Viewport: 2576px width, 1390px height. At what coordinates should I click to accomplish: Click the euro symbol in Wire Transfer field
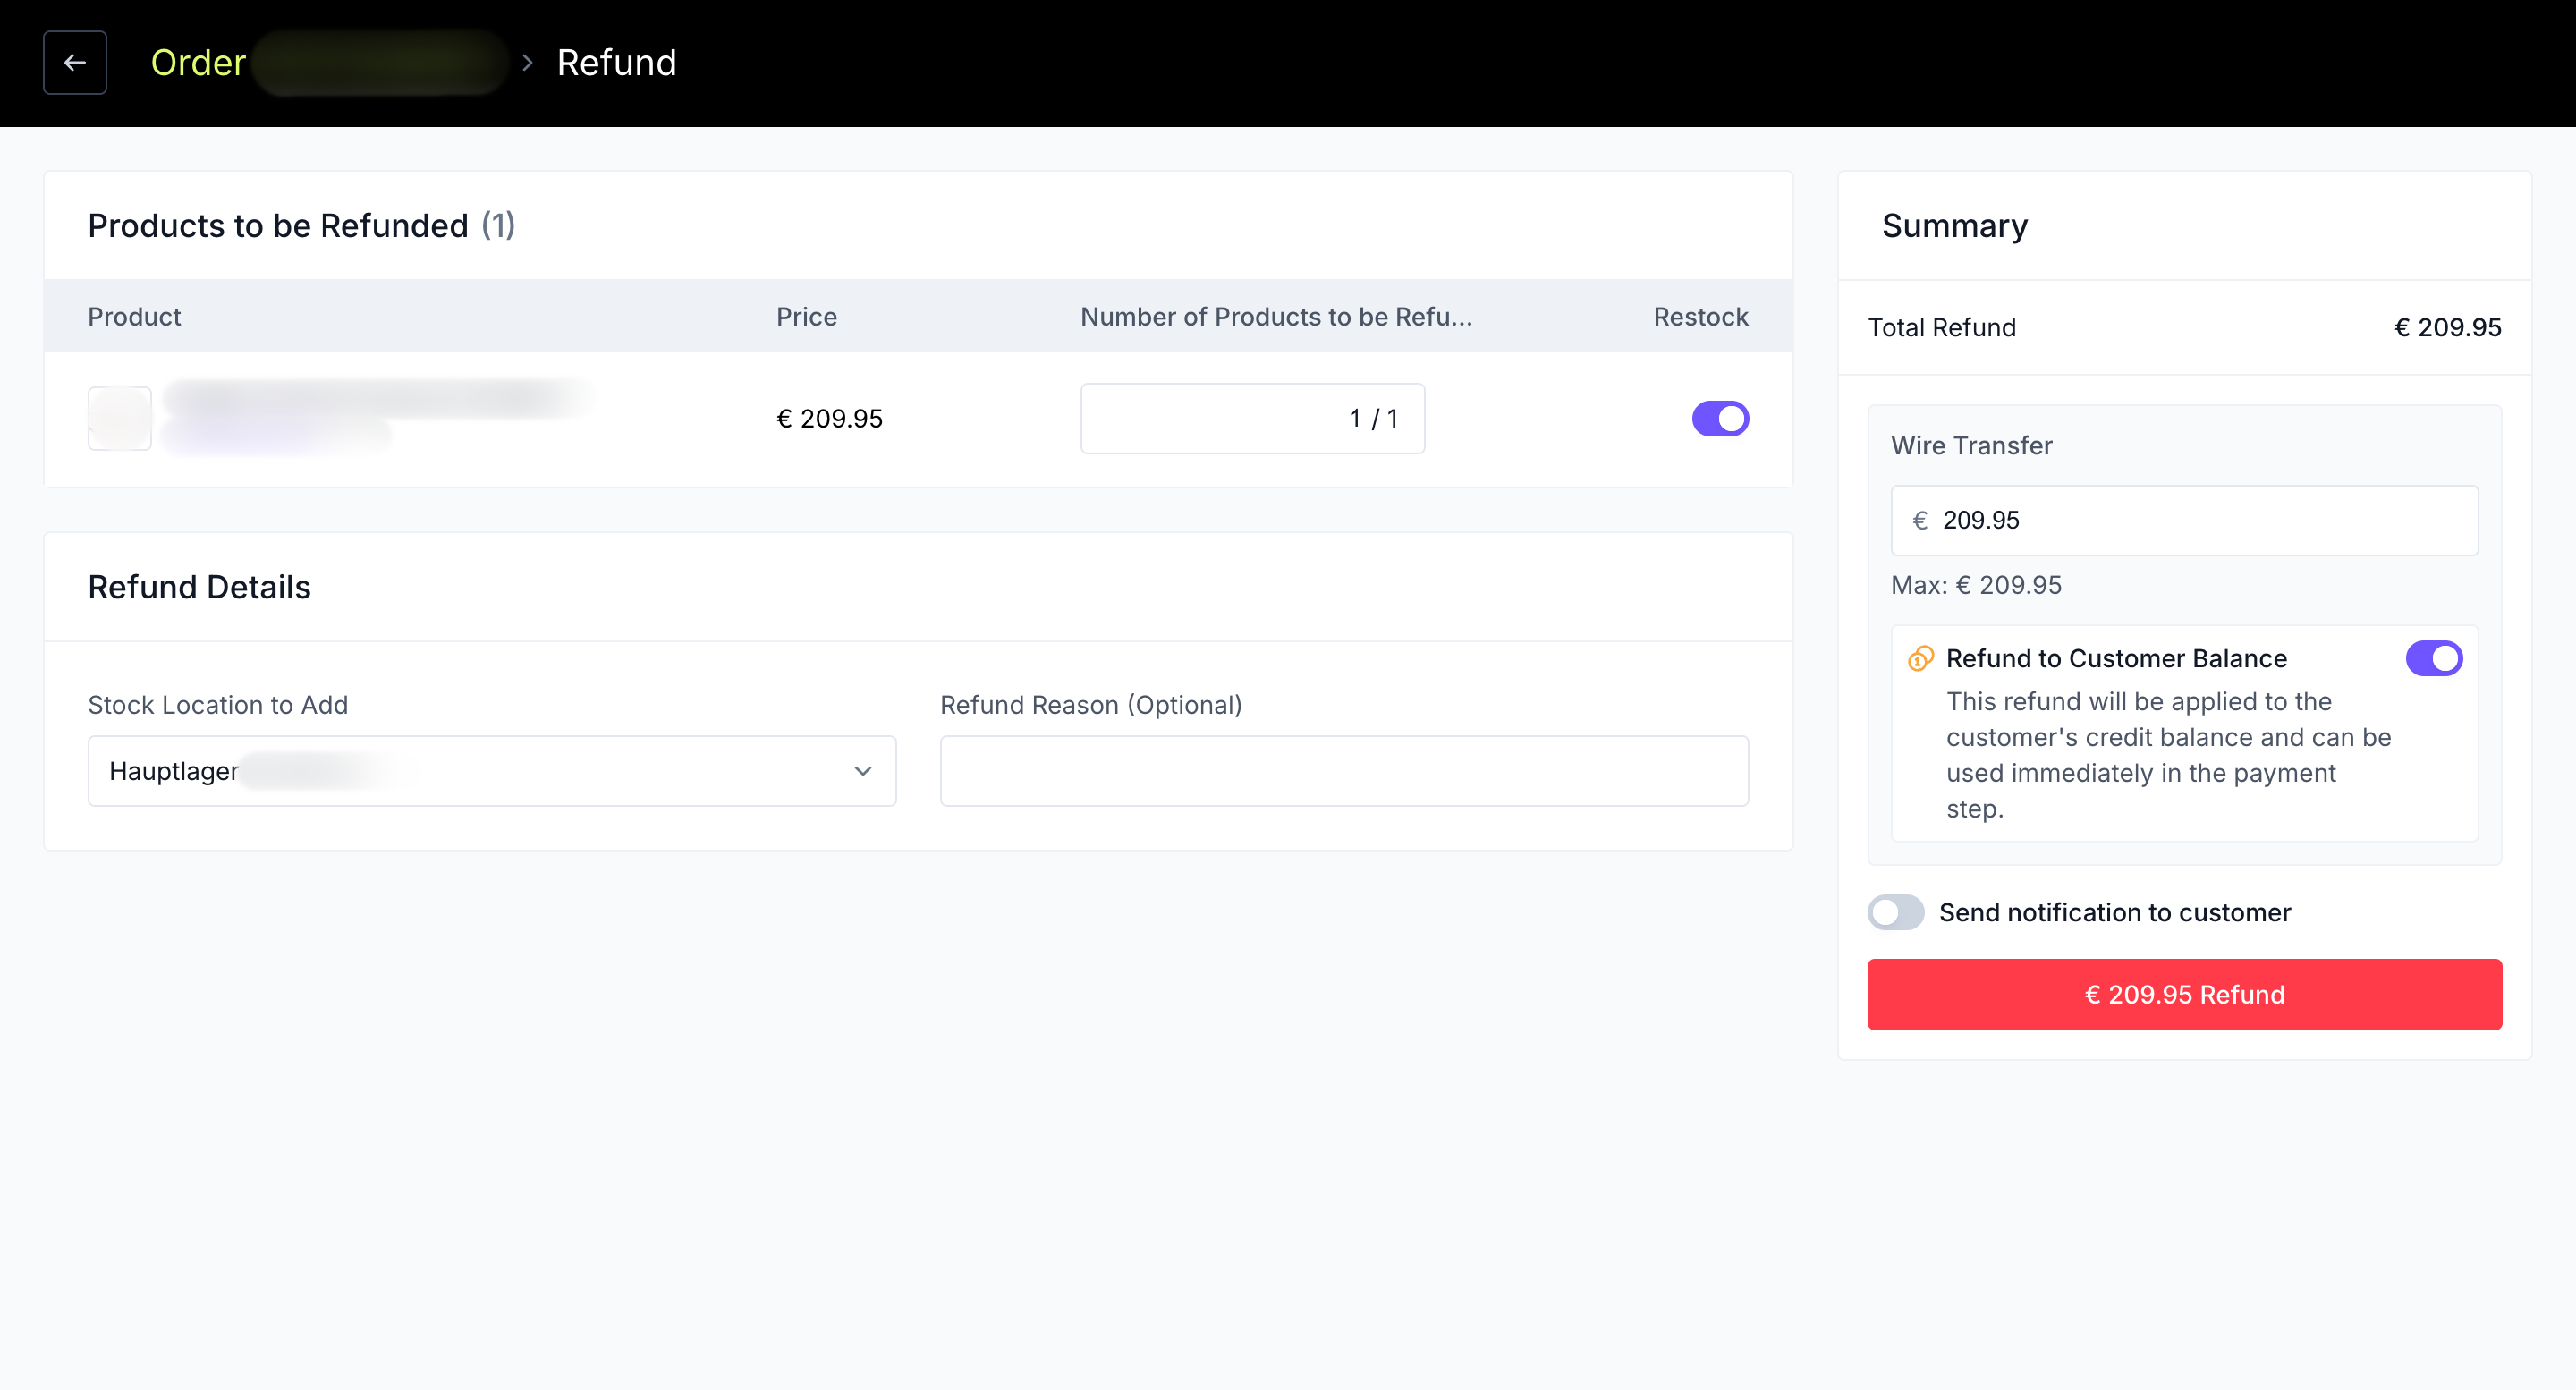pos(1920,520)
